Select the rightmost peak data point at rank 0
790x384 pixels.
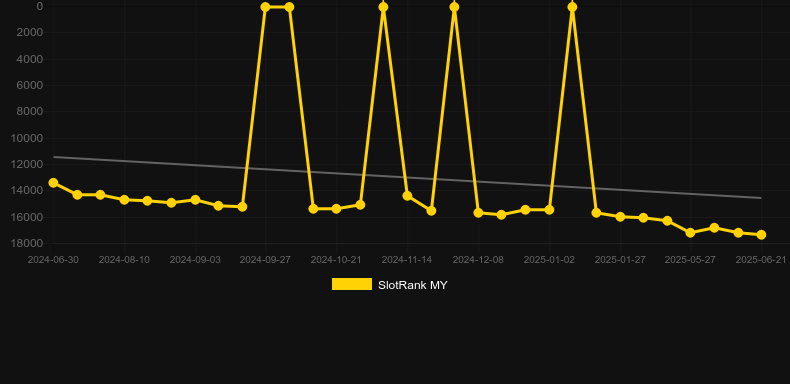click(x=572, y=7)
